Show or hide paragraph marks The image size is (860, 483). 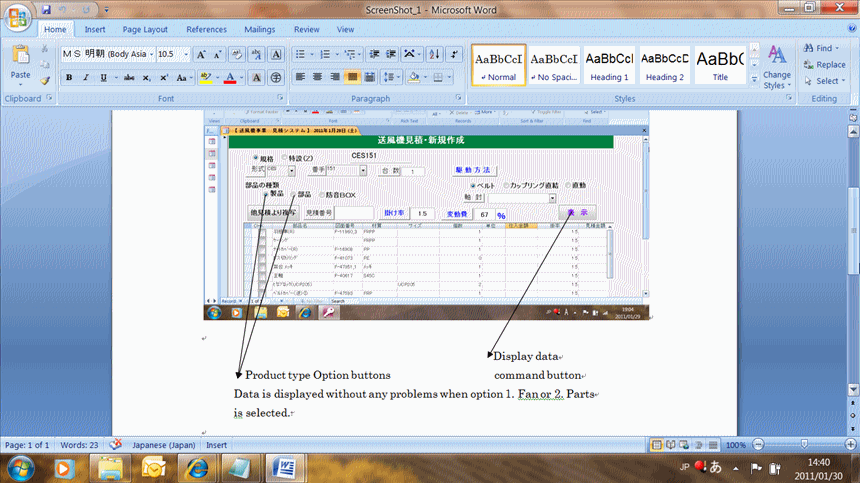[x=454, y=54]
